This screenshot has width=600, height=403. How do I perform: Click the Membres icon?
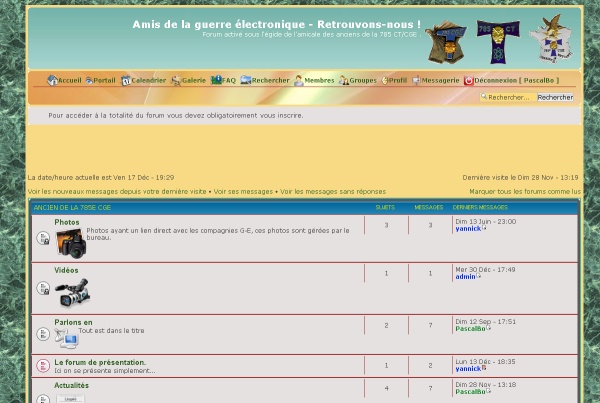[298, 81]
